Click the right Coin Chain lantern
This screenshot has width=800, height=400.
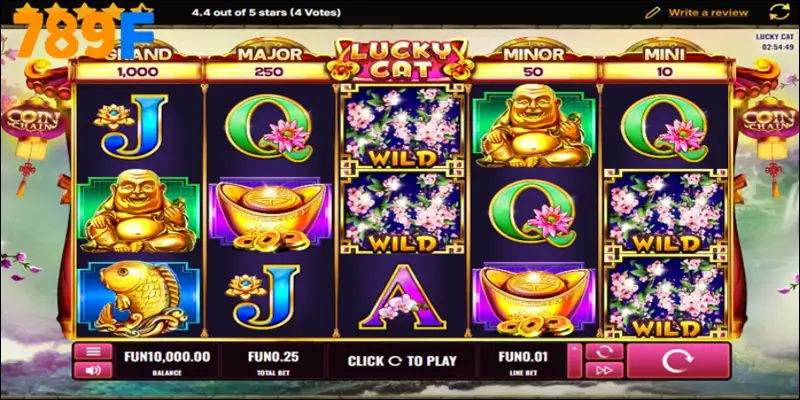click(768, 121)
